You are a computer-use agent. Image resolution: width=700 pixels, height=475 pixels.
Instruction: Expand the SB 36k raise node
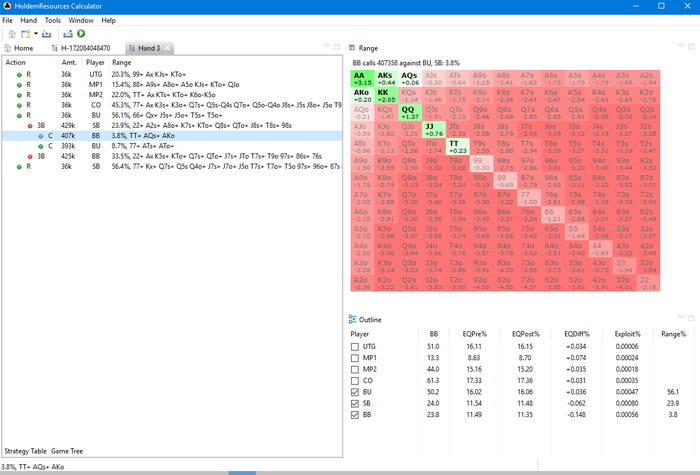(x=9, y=167)
